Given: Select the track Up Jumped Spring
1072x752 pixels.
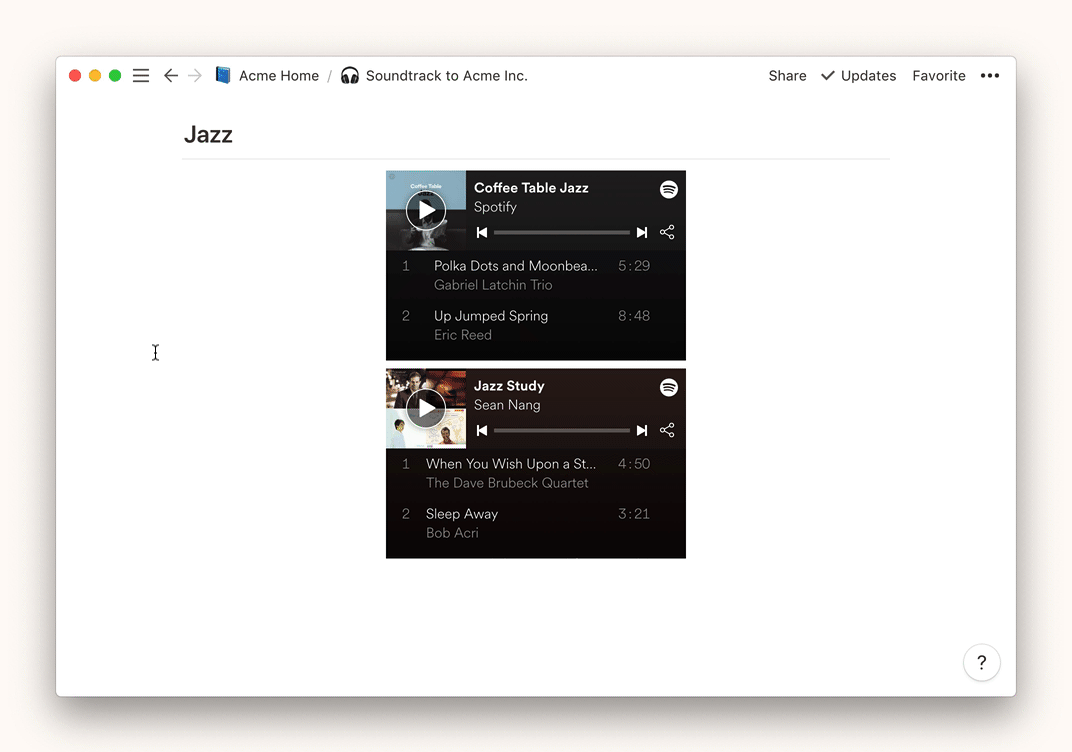Looking at the screenshot, I should [491, 316].
